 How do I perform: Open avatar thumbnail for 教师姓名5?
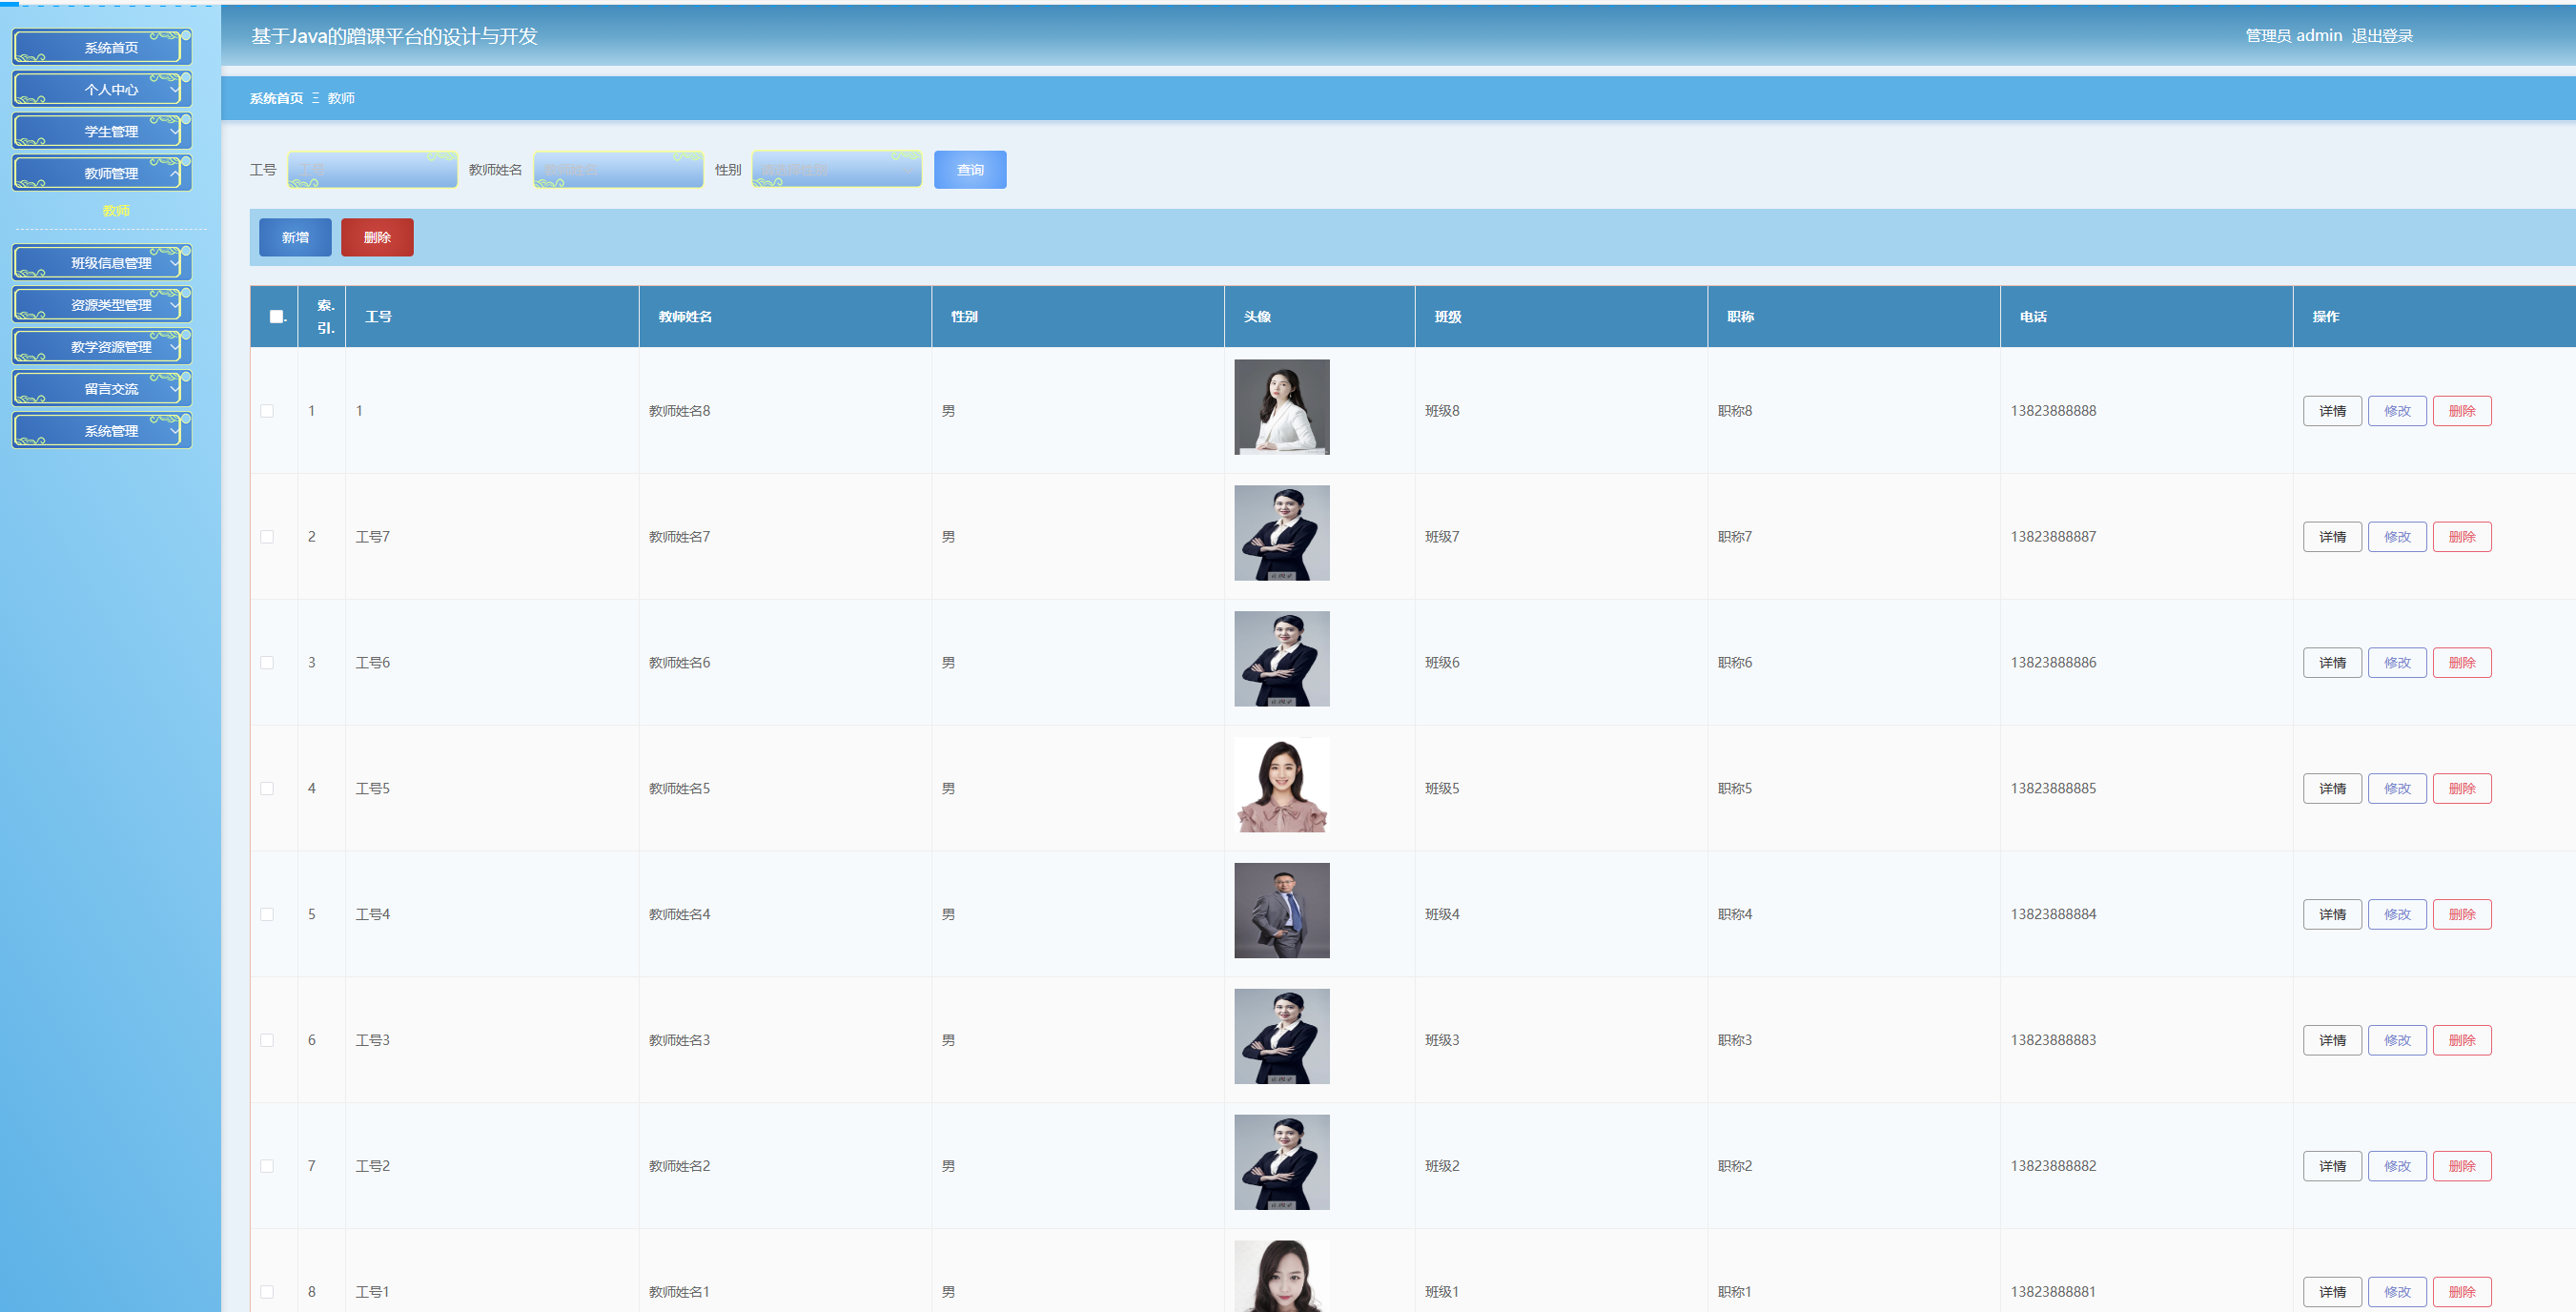pyautogui.click(x=1281, y=785)
